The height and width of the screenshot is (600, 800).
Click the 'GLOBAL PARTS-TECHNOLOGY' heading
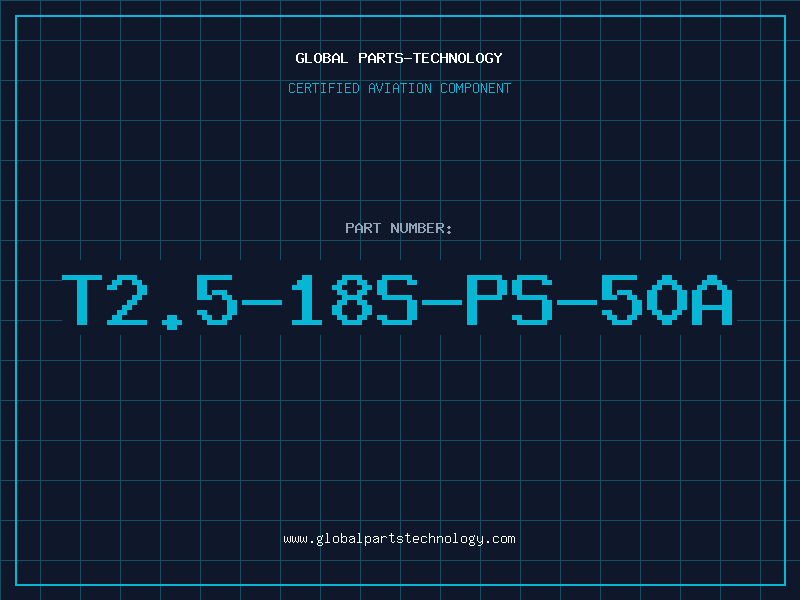click(x=399, y=58)
